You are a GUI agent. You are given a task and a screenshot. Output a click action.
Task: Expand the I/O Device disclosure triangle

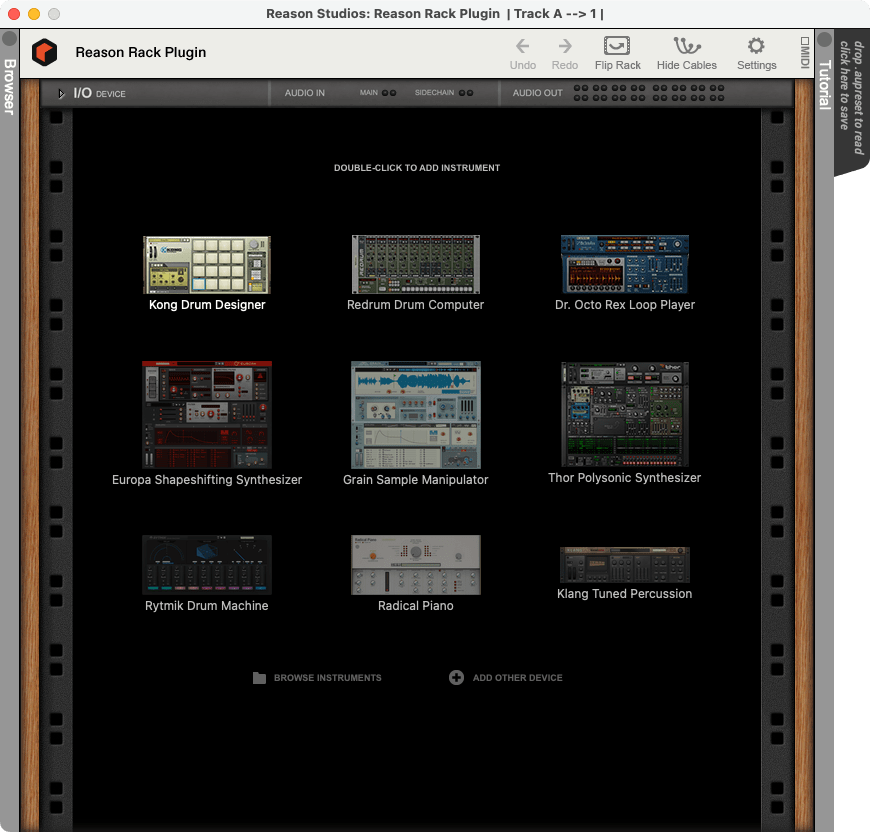(x=63, y=92)
